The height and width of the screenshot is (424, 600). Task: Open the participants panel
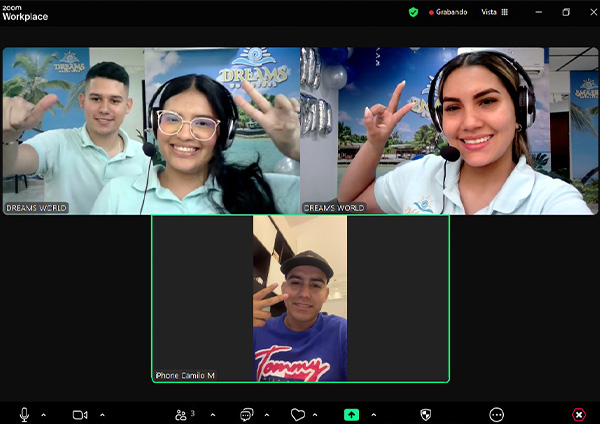coord(183,414)
